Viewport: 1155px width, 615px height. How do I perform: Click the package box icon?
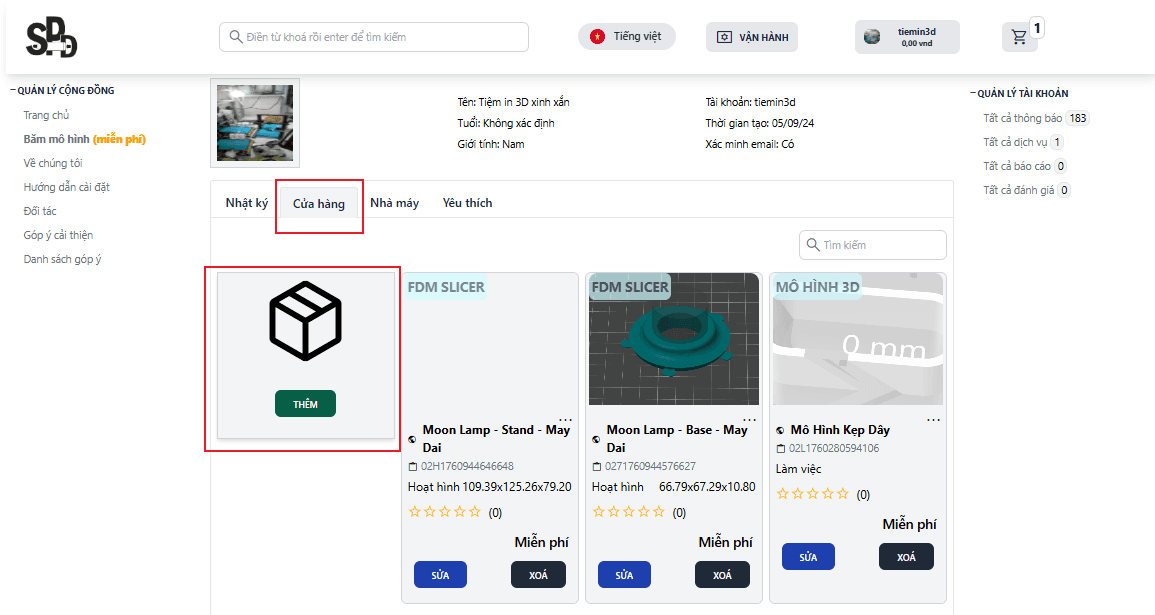tap(305, 321)
